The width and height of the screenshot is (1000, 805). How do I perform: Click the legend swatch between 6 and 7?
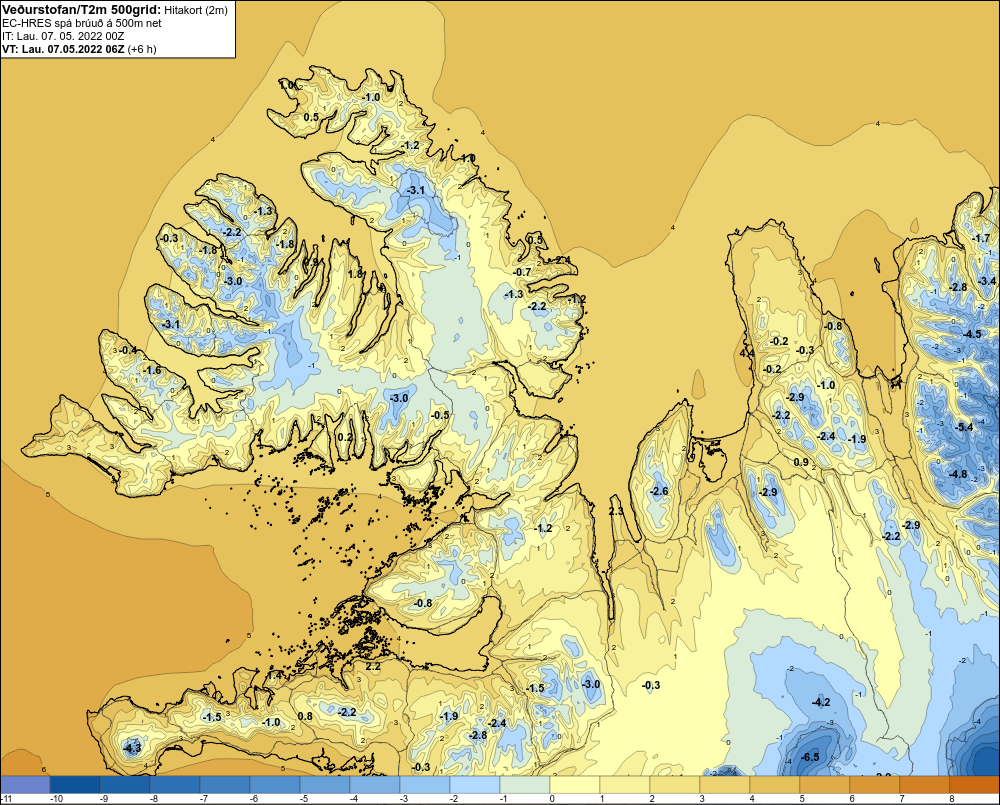[x=875, y=785]
